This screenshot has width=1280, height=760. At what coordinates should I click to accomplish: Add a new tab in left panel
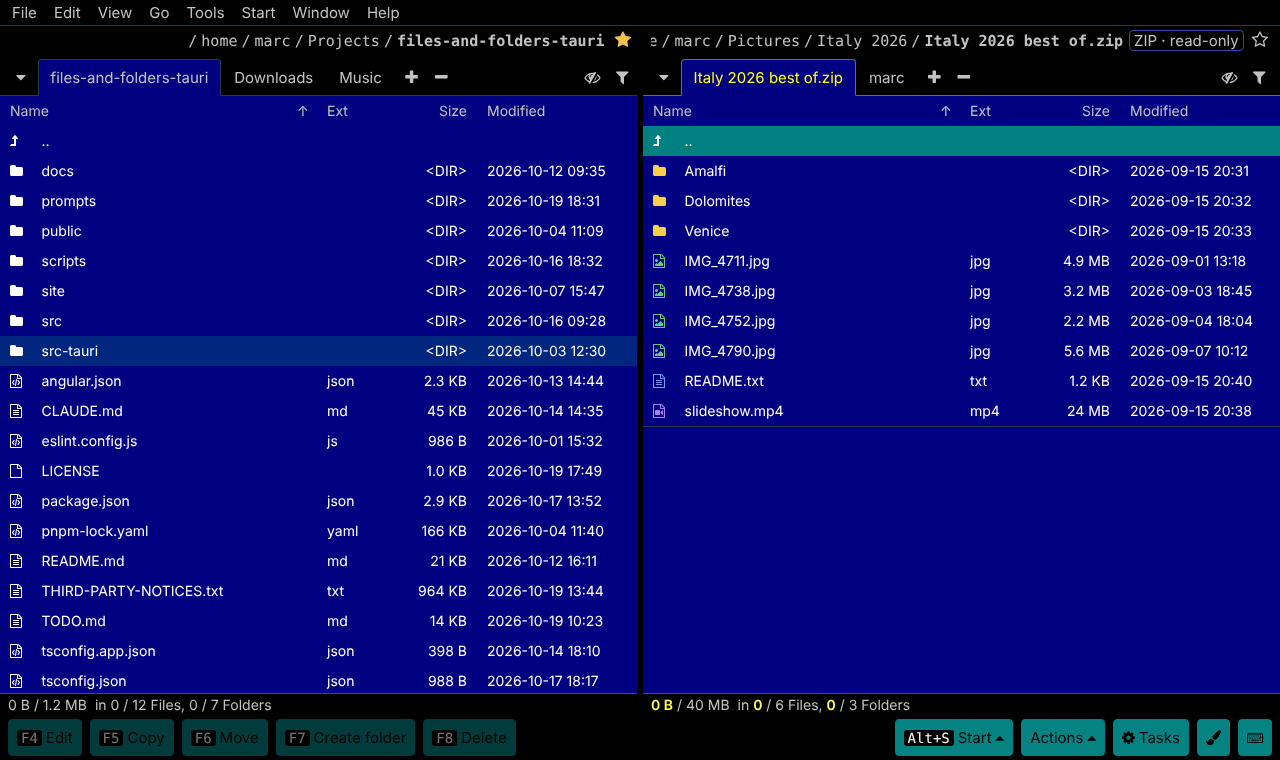[411, 77]
